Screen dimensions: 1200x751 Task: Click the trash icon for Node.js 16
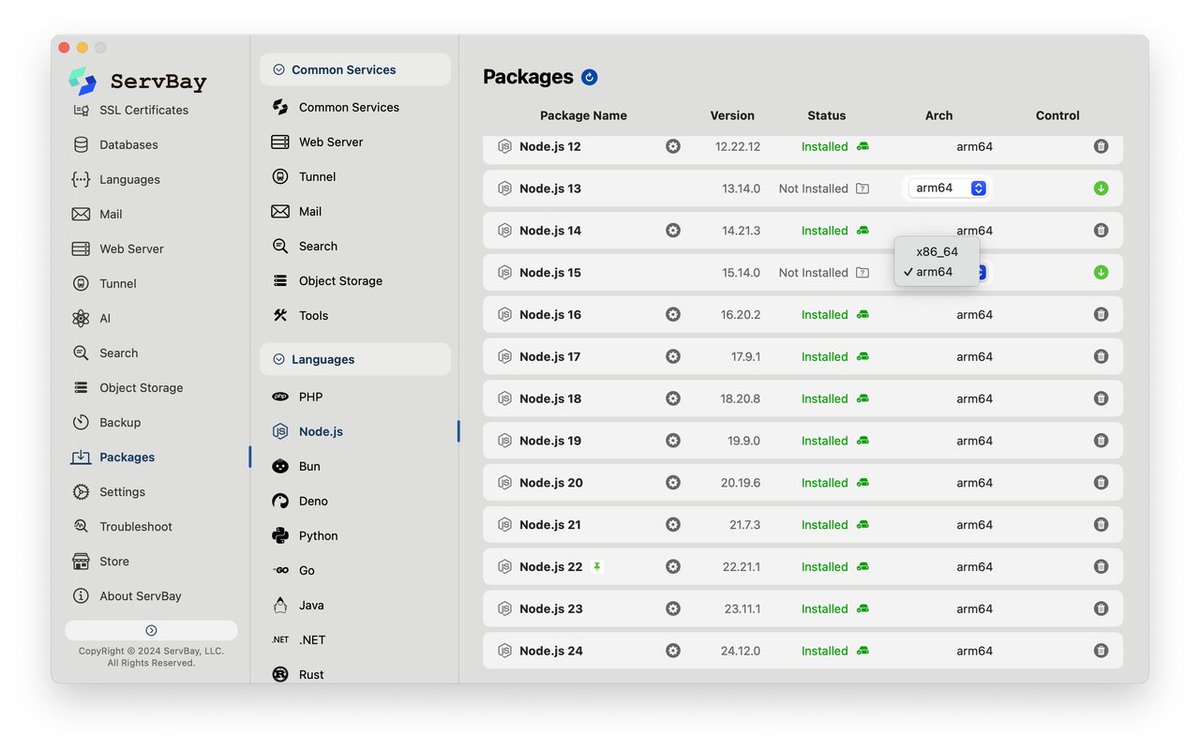[x=1101, y=314]
